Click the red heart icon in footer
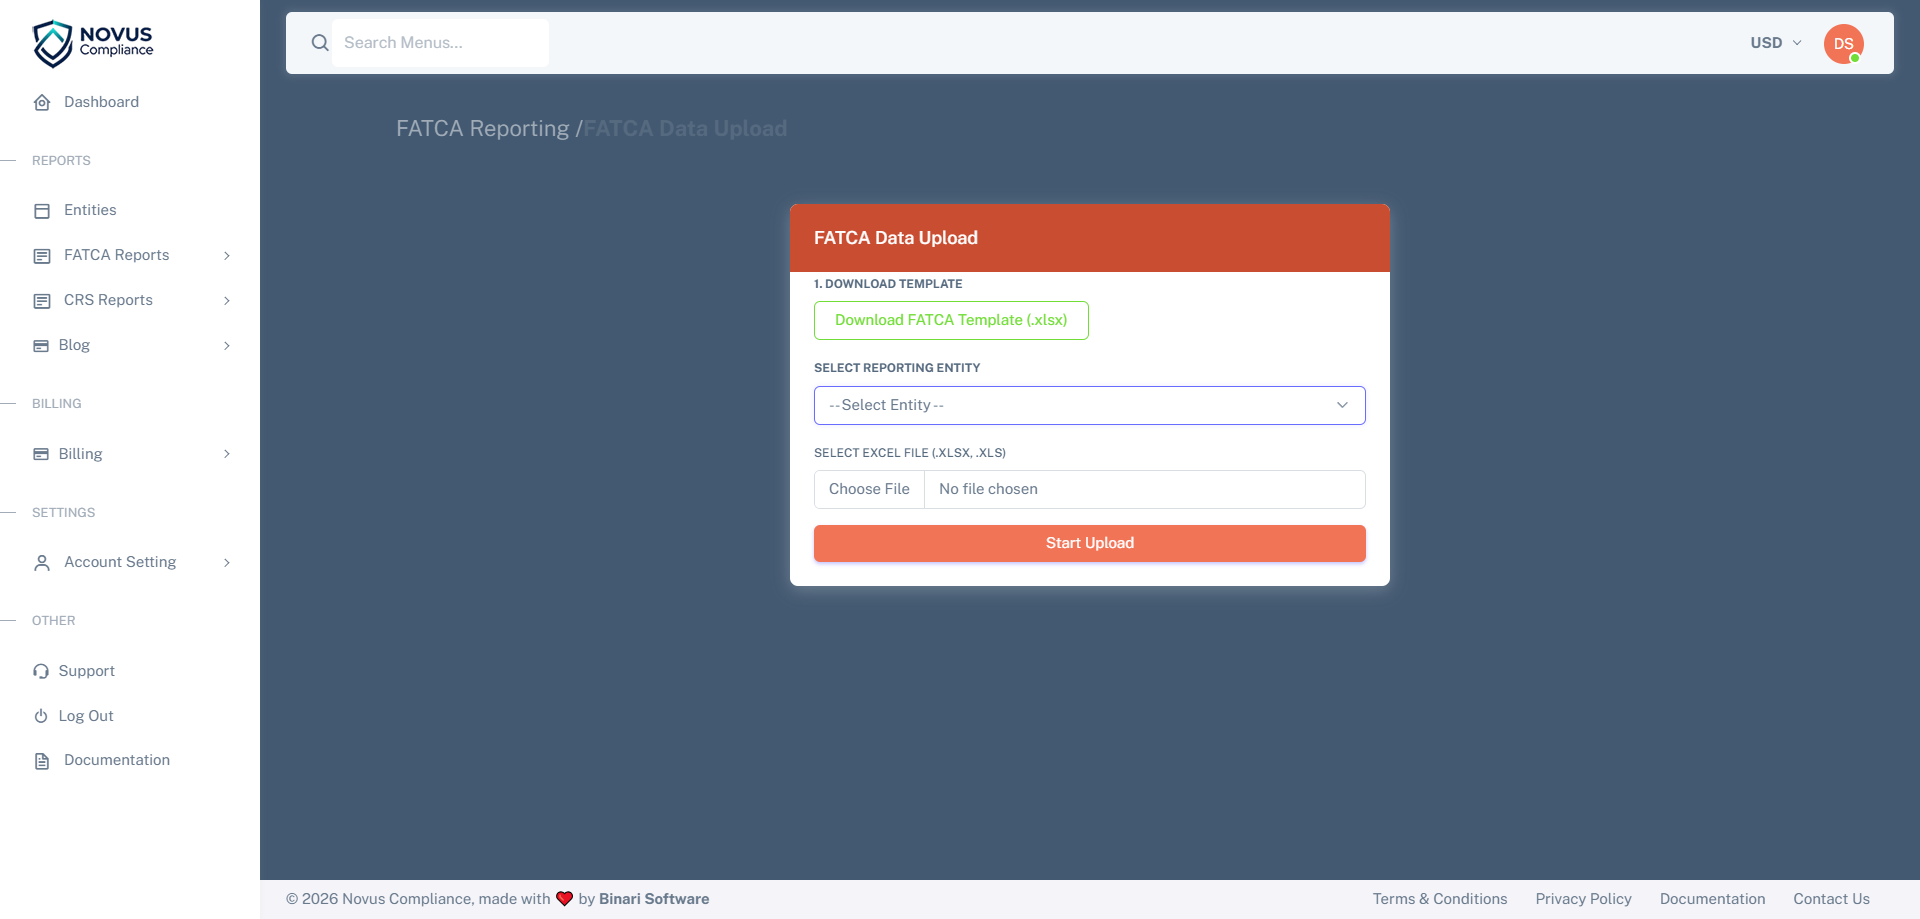Viewport: 1920px width, 919px height. (x=564, y=899)
